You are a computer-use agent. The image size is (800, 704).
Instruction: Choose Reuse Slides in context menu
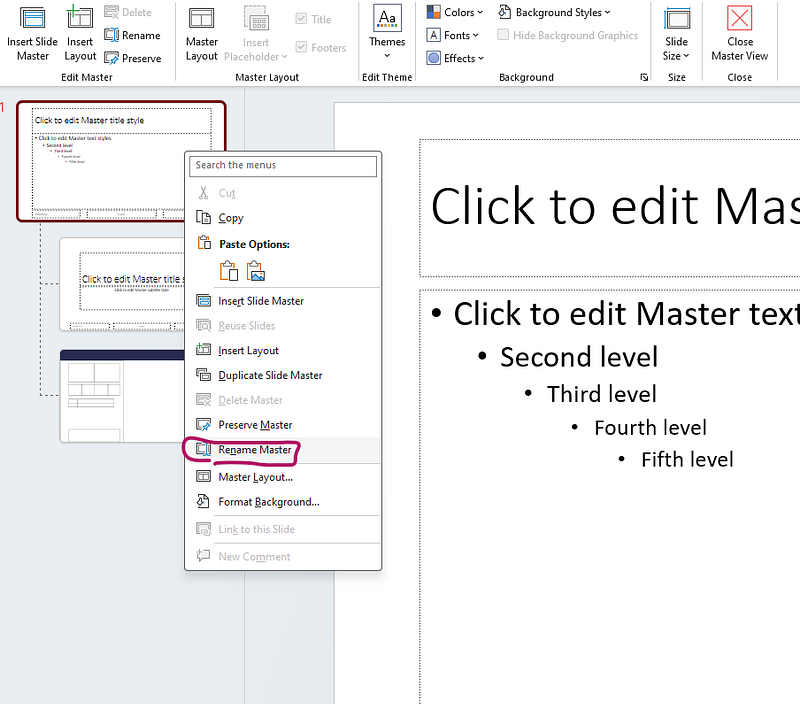[x=283, y=325]
